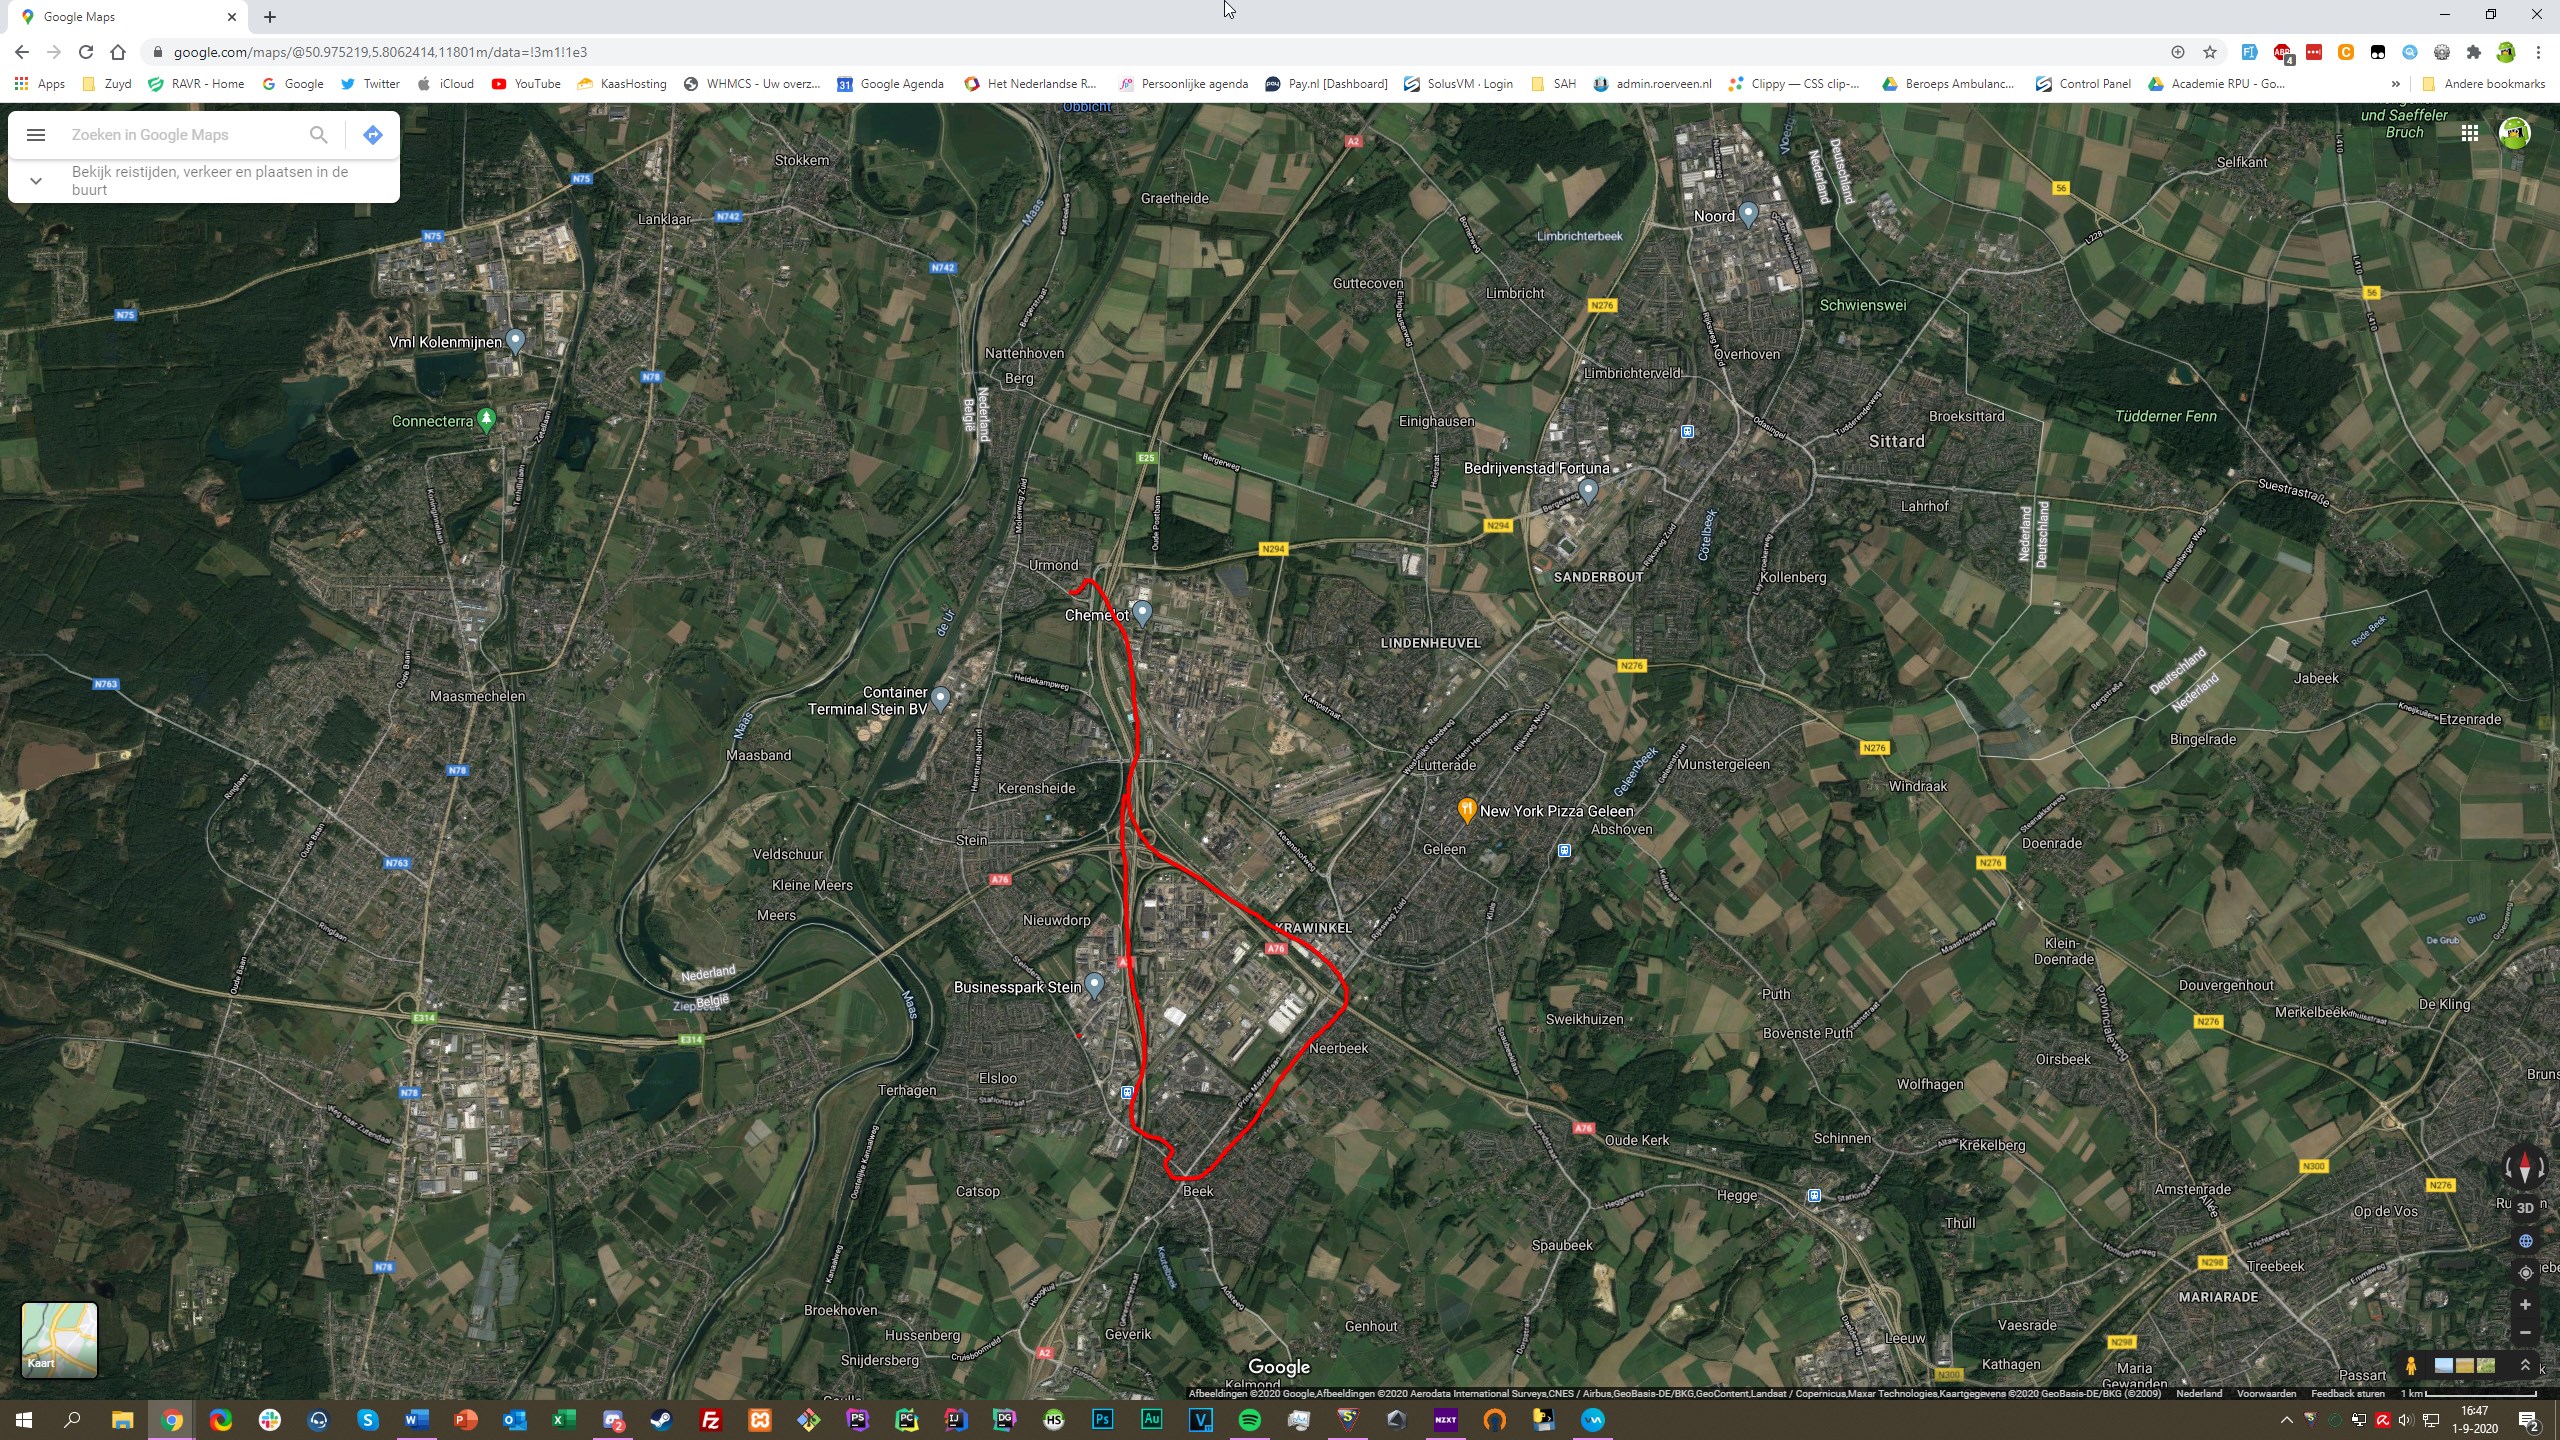Toggle the globe view button
The height and width of the screenshot is (1440, 2560).
click(2525, 1241)
